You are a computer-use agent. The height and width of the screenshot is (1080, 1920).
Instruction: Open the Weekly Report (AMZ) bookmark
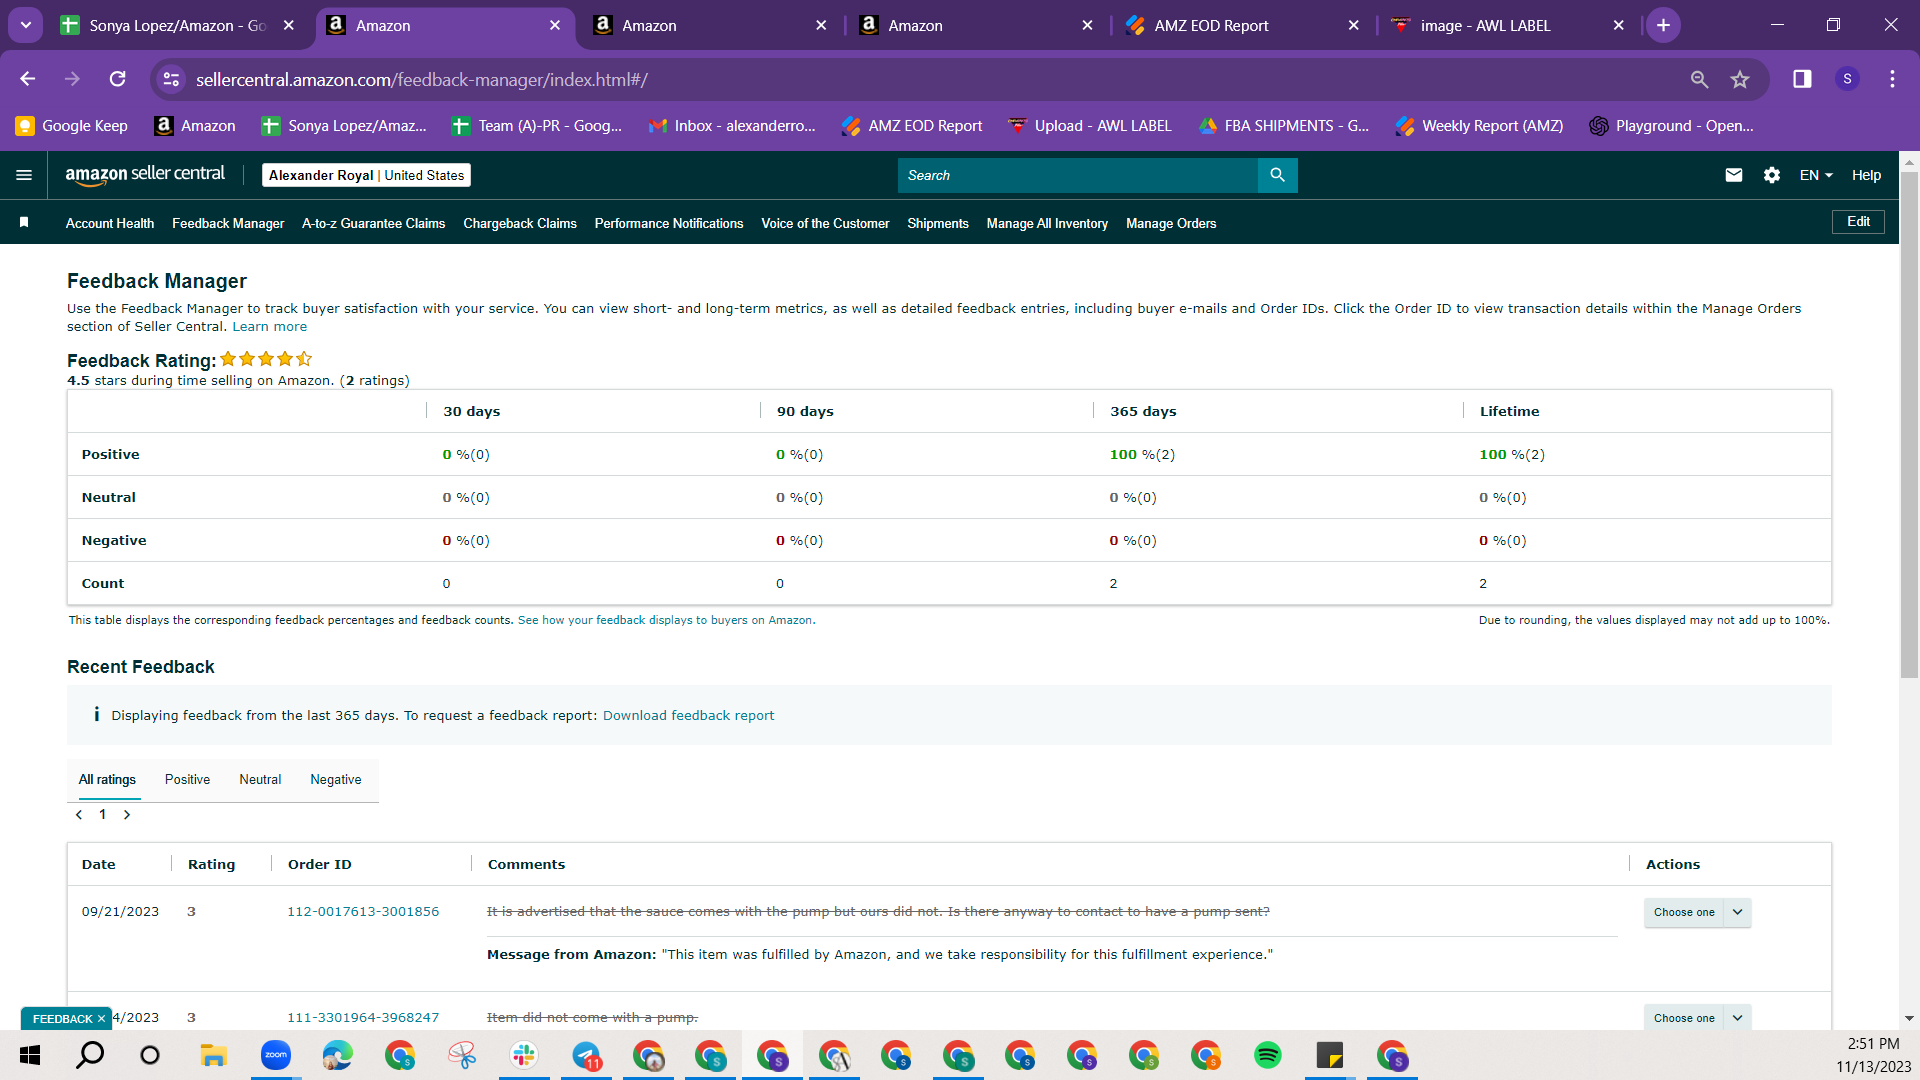(x=1480, y=125)
